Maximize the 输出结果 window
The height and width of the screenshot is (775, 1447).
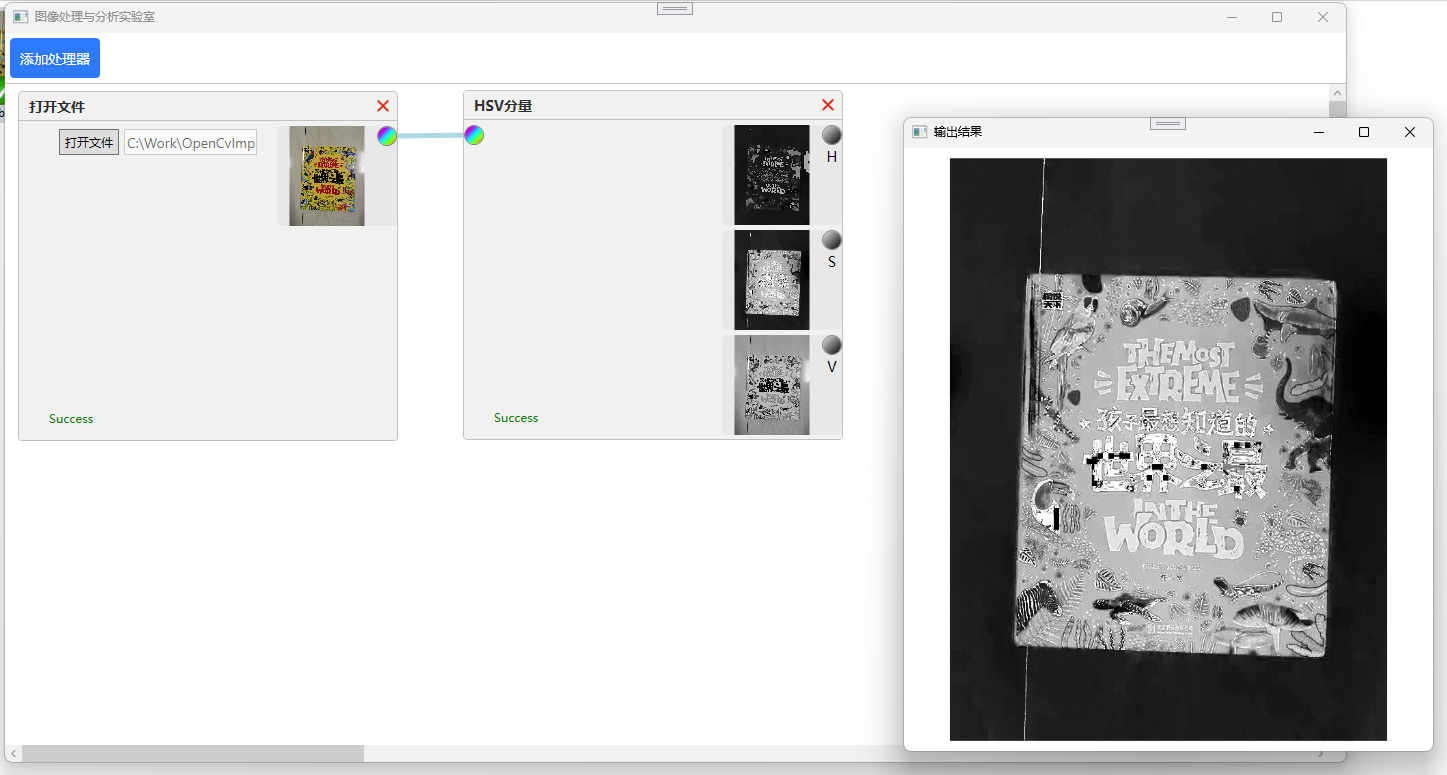coord(1364,132)
